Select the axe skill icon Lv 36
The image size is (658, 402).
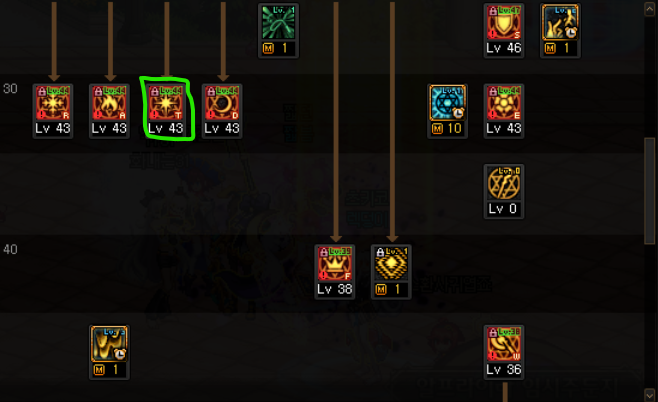(x=504, y=345)
